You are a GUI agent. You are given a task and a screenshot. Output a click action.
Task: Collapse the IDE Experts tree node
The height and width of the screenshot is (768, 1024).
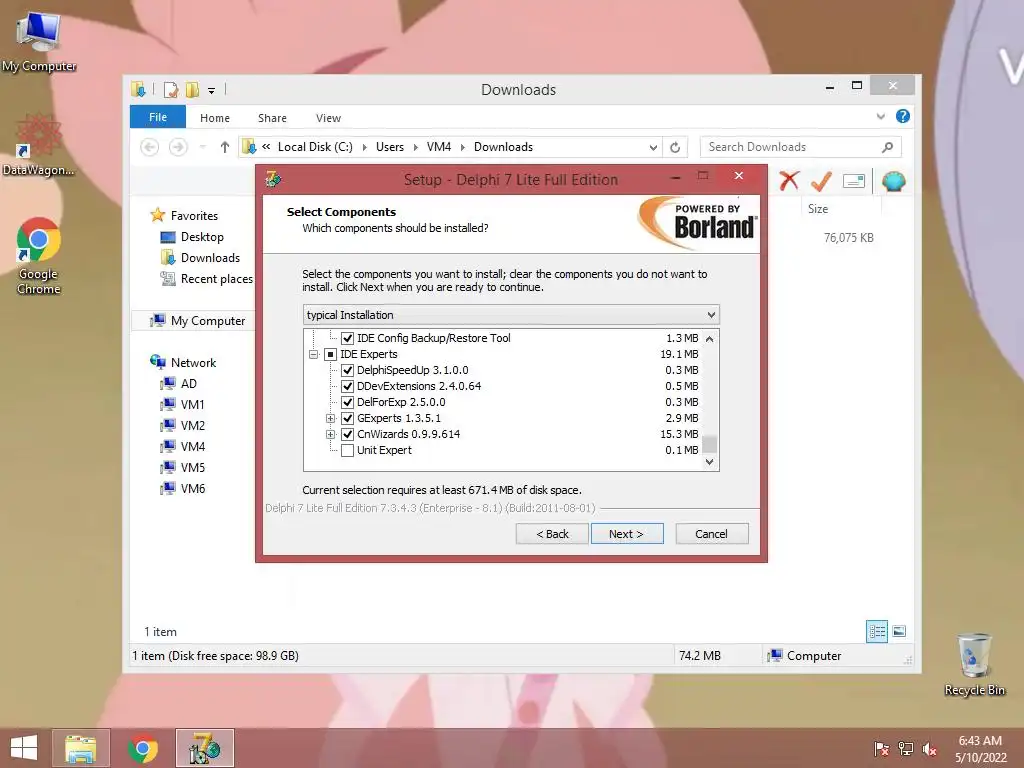click(313, 355)
